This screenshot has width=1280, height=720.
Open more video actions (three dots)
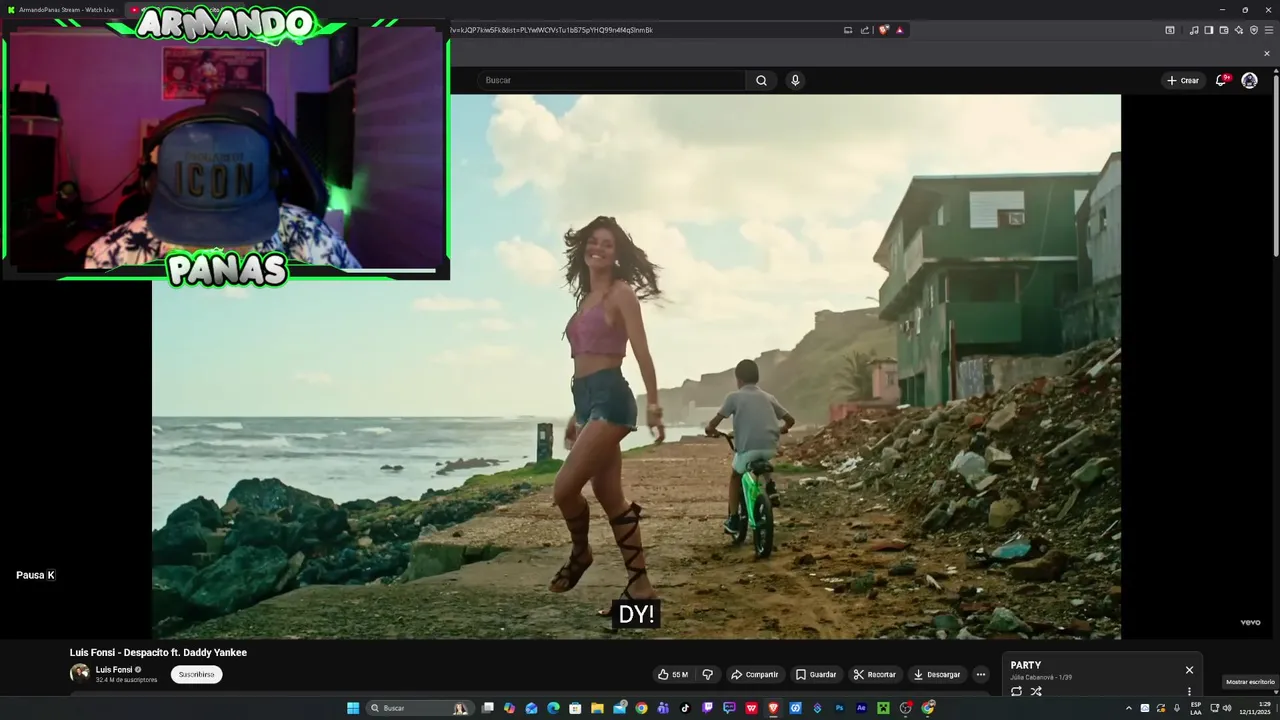pos(980,675)
